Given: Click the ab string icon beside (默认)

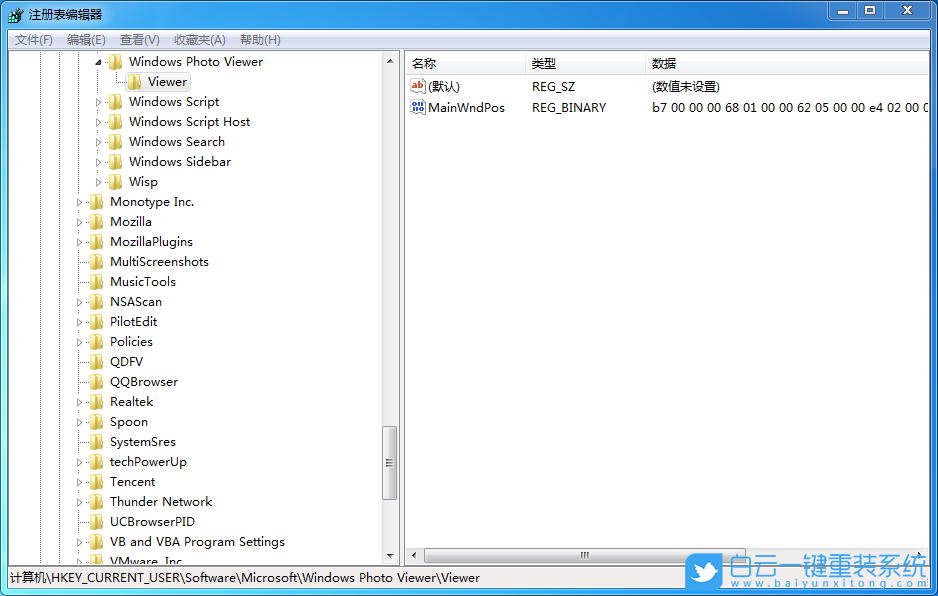Looking at the screenshot, I should coord(418,86).
